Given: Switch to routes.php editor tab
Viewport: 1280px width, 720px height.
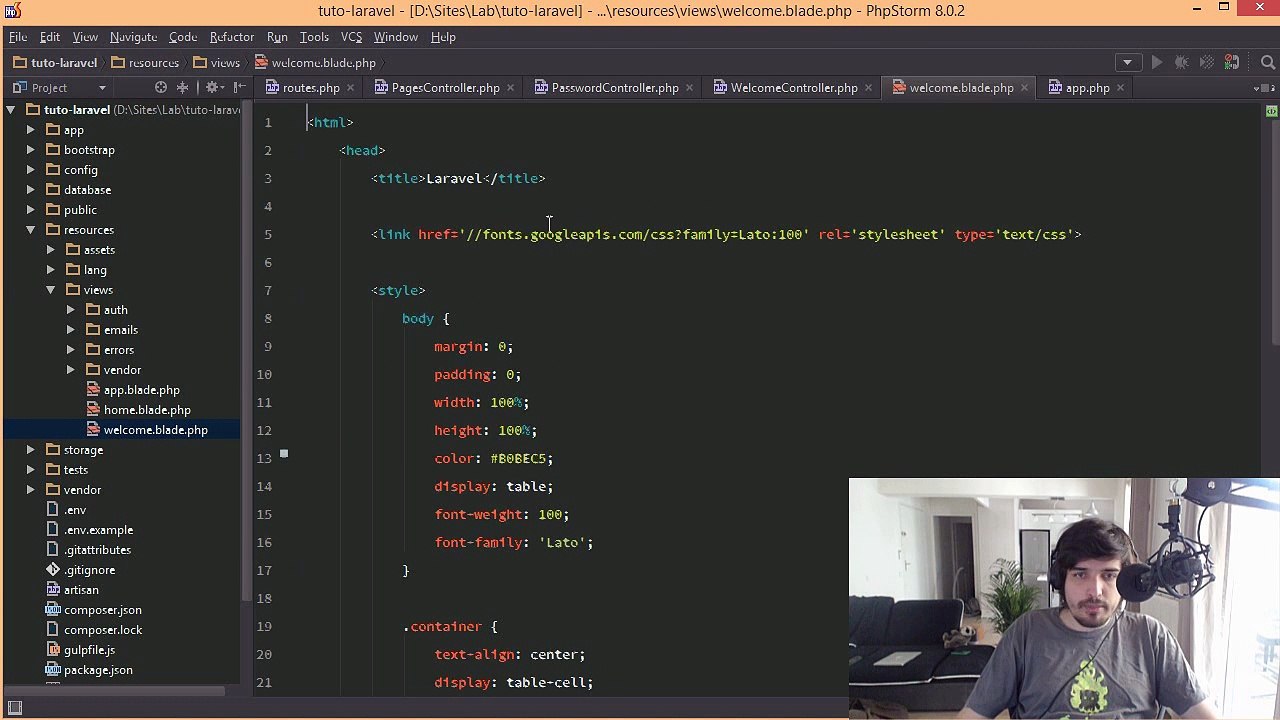Looking at the screenshot, I should (311, 88).
